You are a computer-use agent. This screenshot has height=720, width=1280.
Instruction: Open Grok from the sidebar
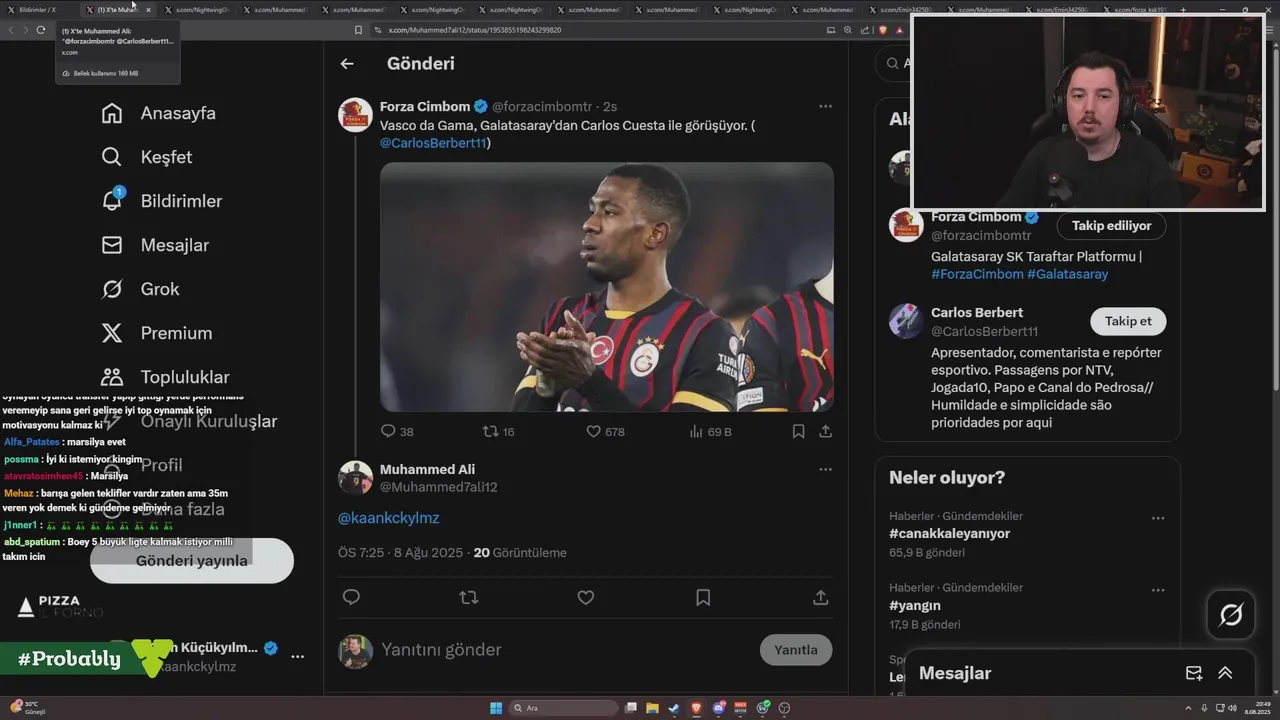140,289
